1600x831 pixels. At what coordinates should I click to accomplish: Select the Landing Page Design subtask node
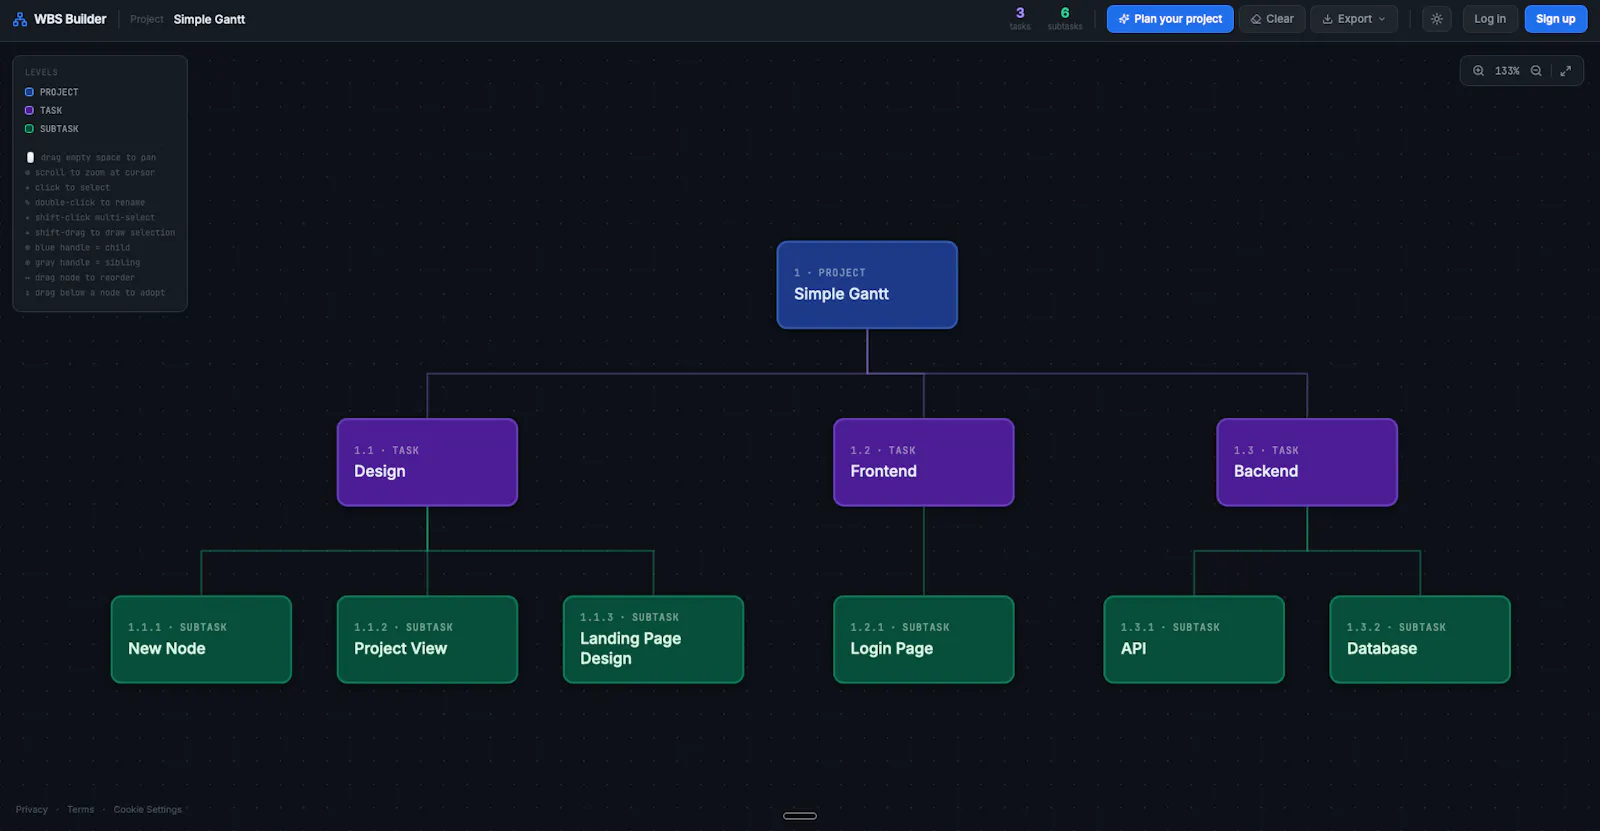point(654,640)
